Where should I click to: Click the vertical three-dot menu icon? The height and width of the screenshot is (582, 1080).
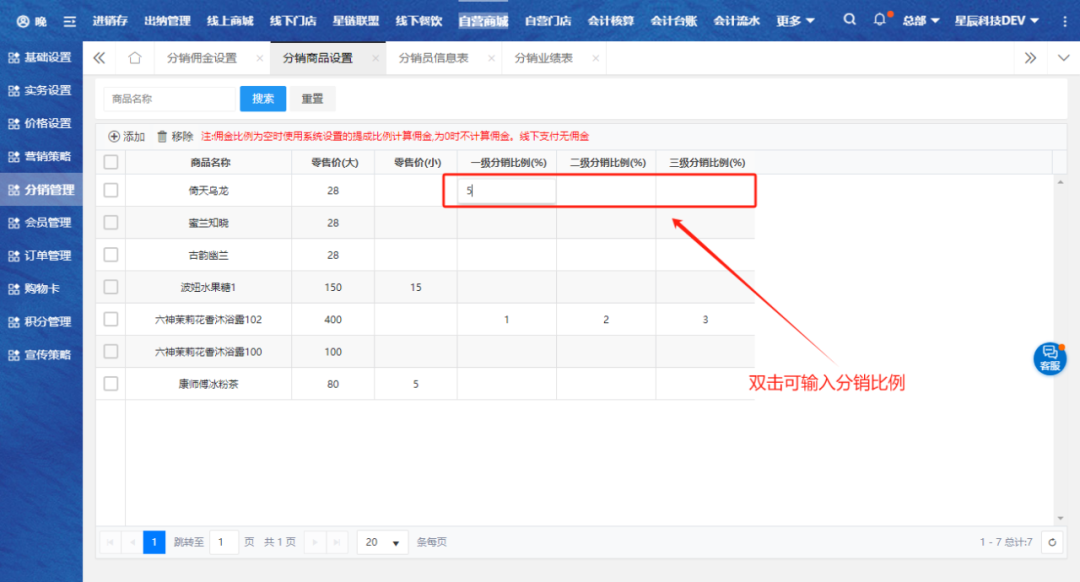pos(1064,21)
